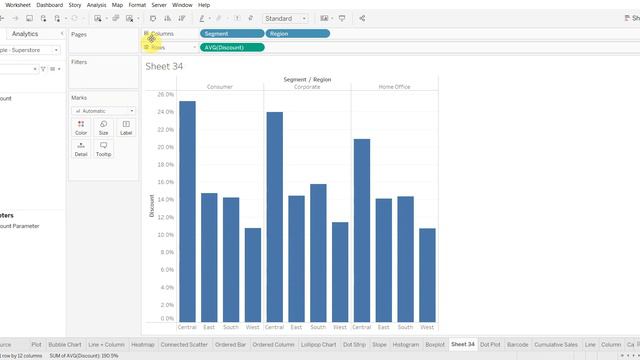640x360 pixels.
Task: Click the Show/Hide cards toolbar icon
Action: (324, 18)
